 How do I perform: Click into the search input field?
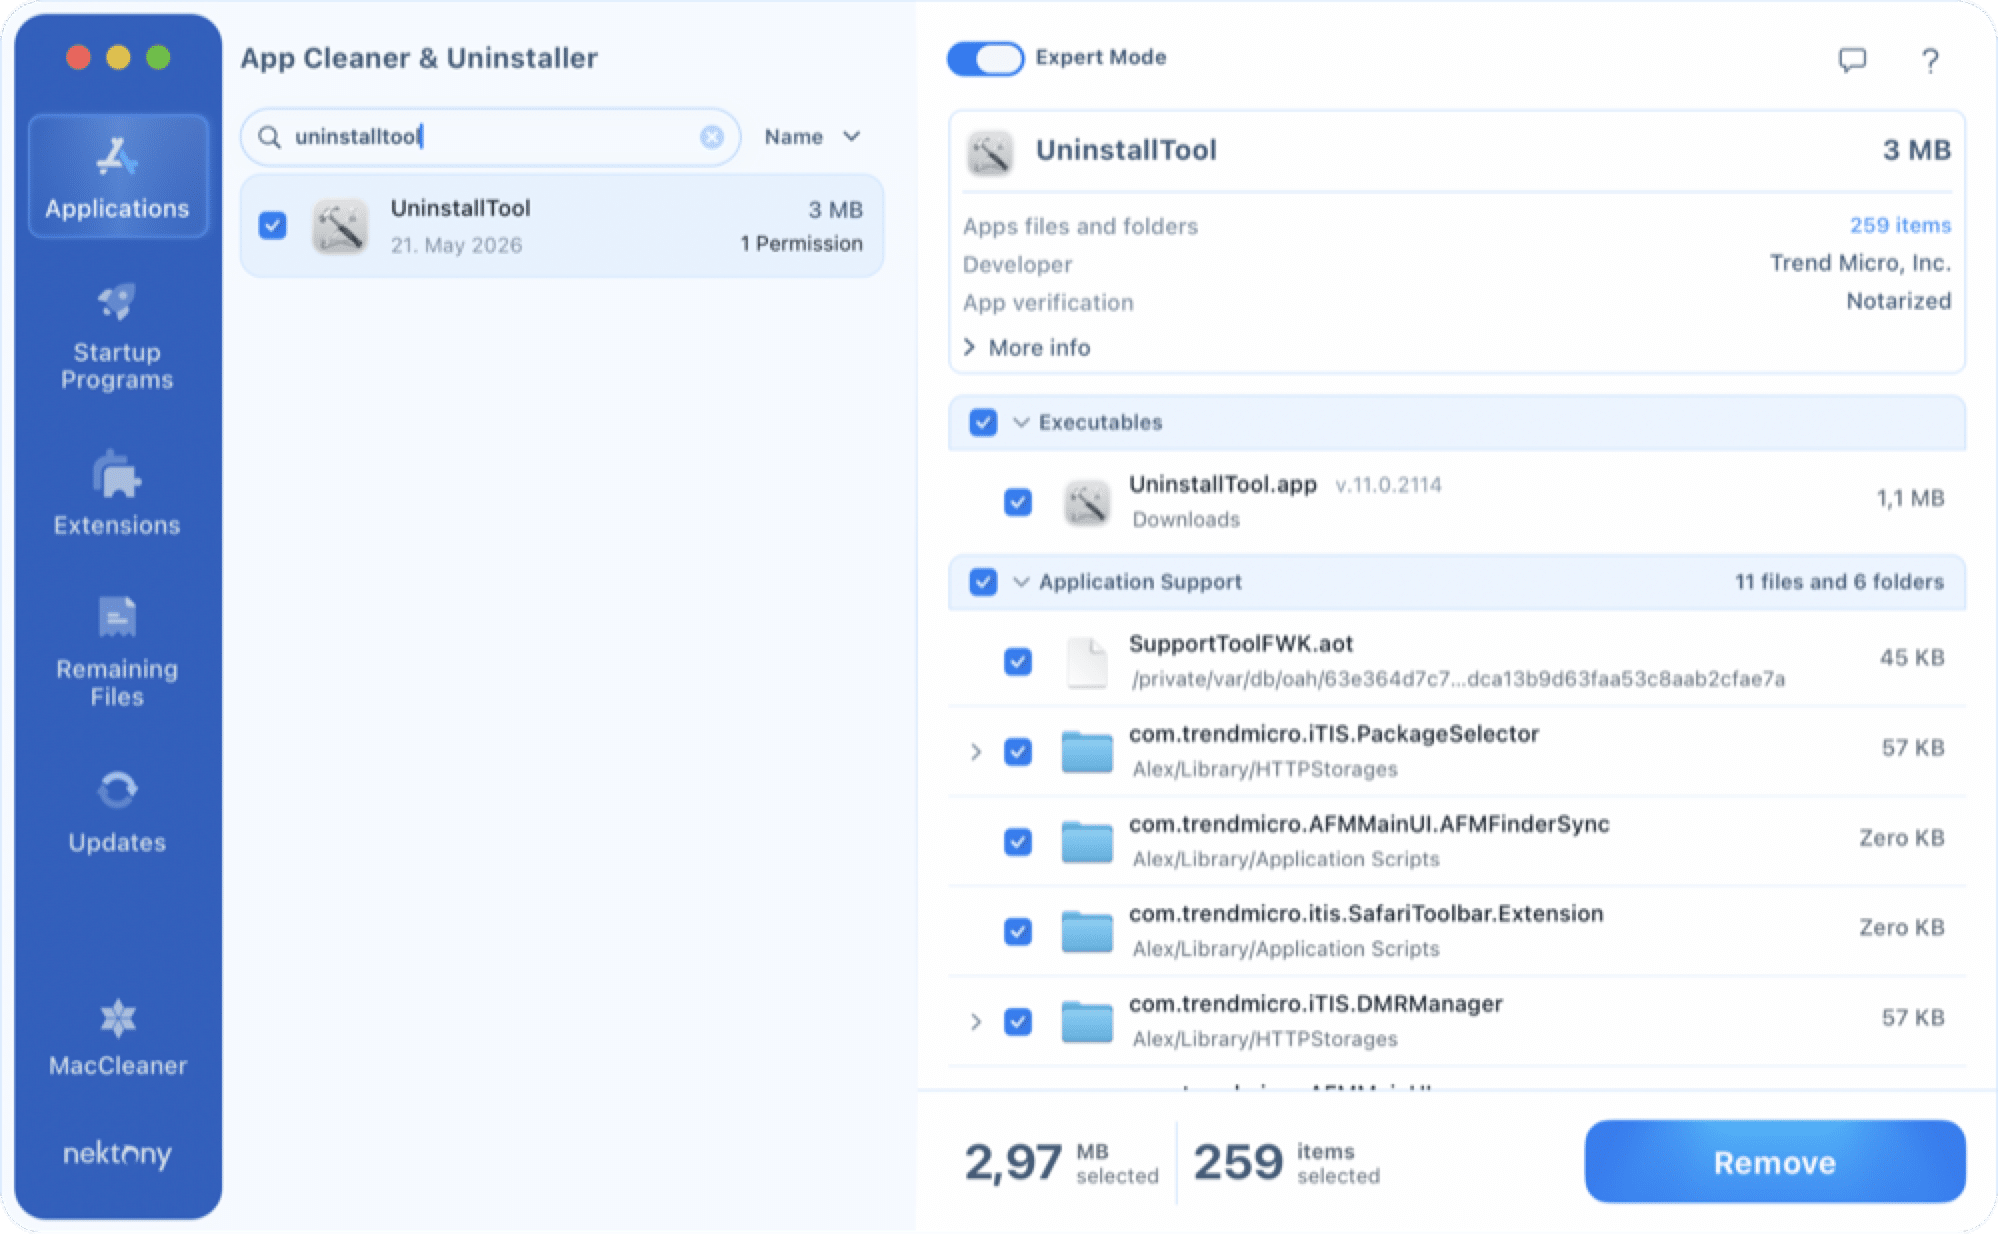[x=490, y=137]
